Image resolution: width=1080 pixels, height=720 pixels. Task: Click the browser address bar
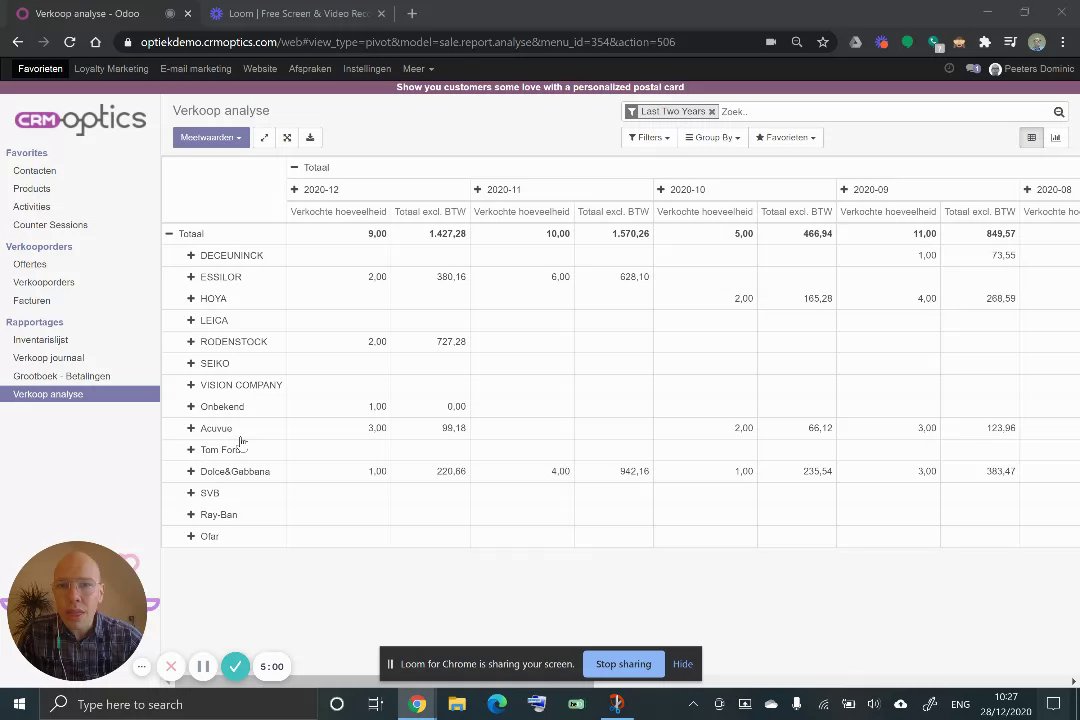click(x=441, y=42)
